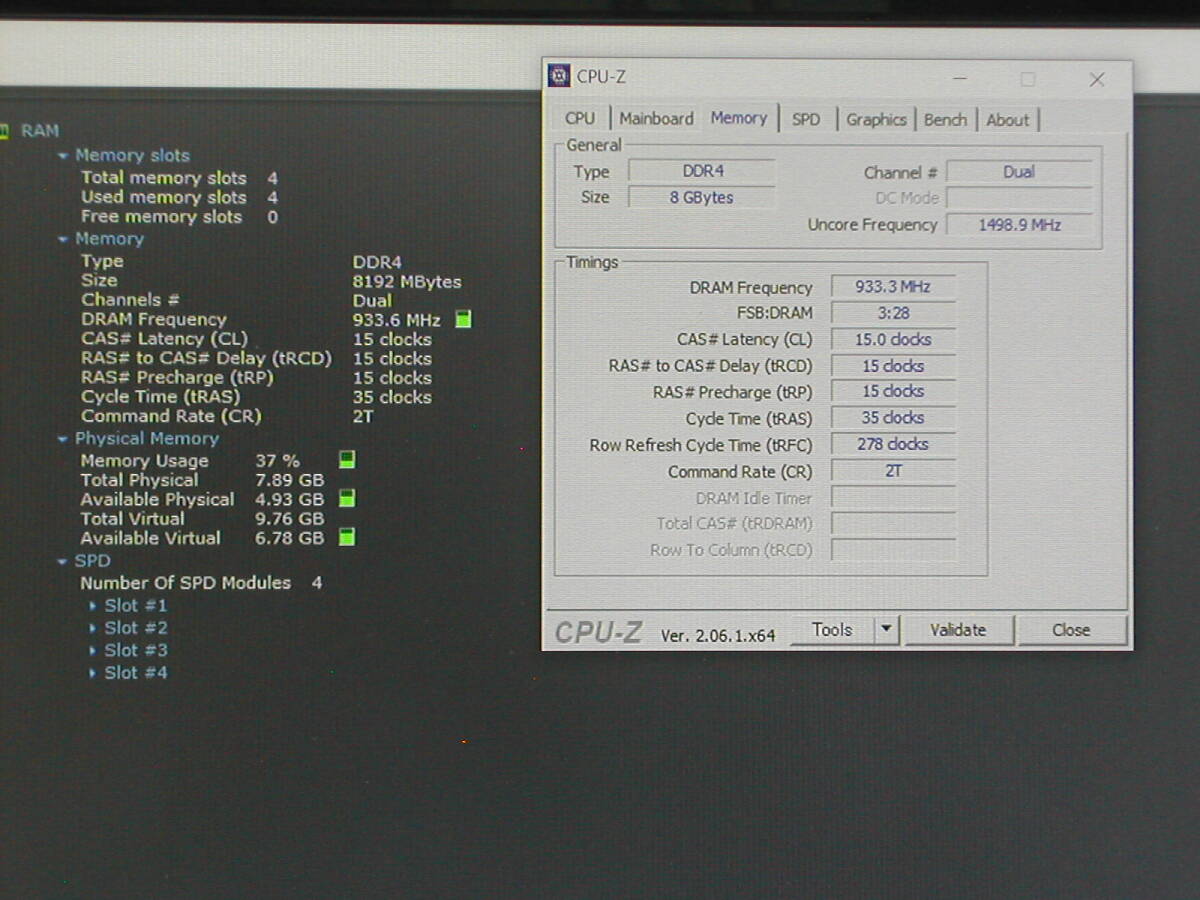Click the green indicator beside Available Virtual
Viewport: 1200px width, 900px height.
click(x=347, y=537)
